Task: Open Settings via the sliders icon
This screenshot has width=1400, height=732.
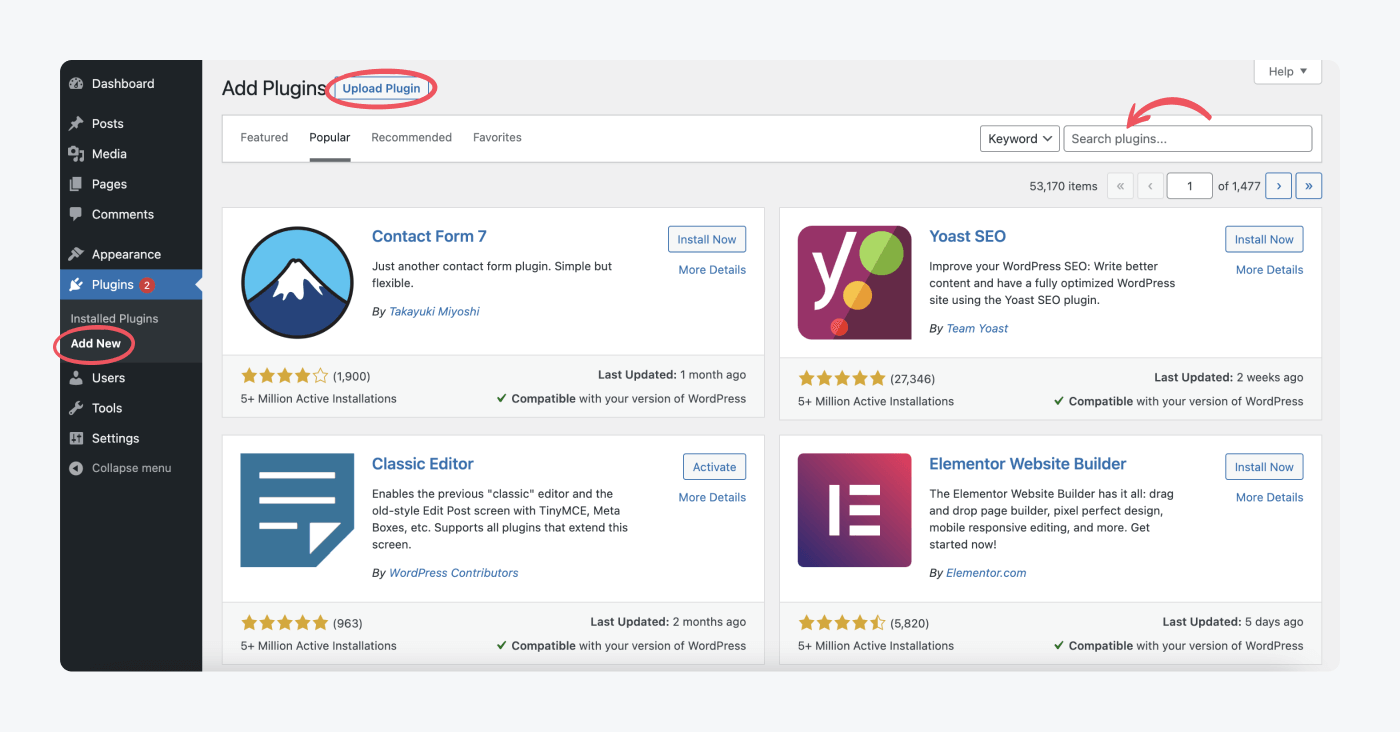Action: tap(78, 438)
